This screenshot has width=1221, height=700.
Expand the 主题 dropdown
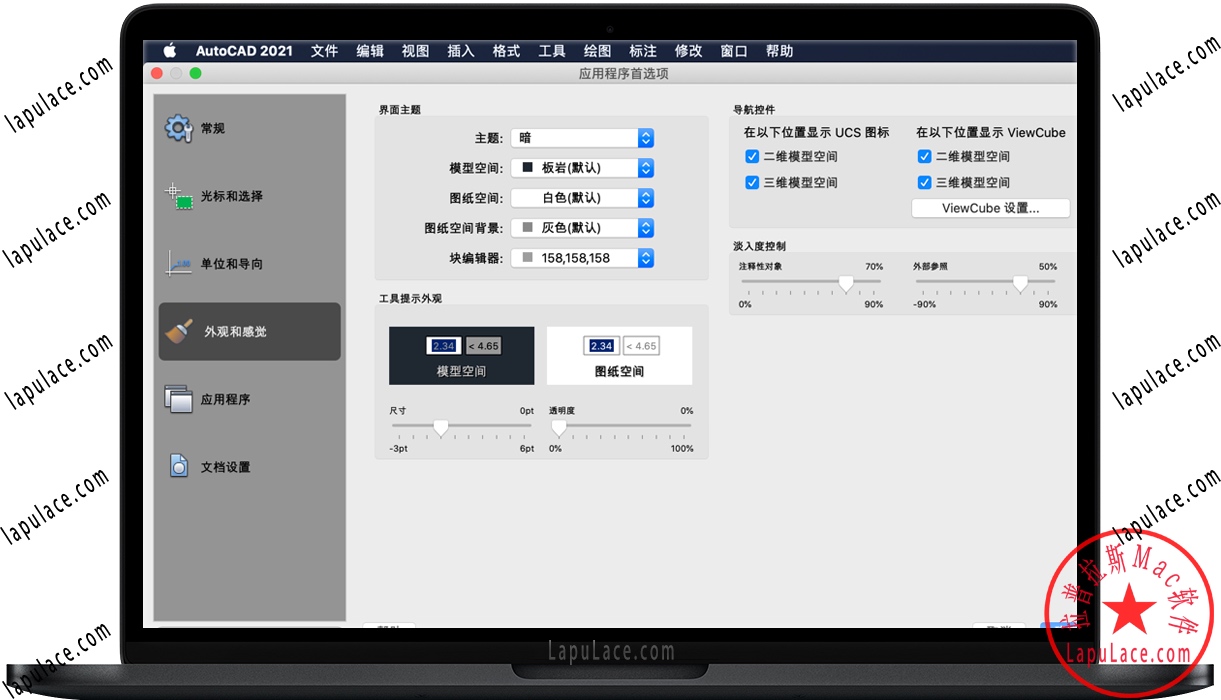pyautogui.click(x=645, y=138)
